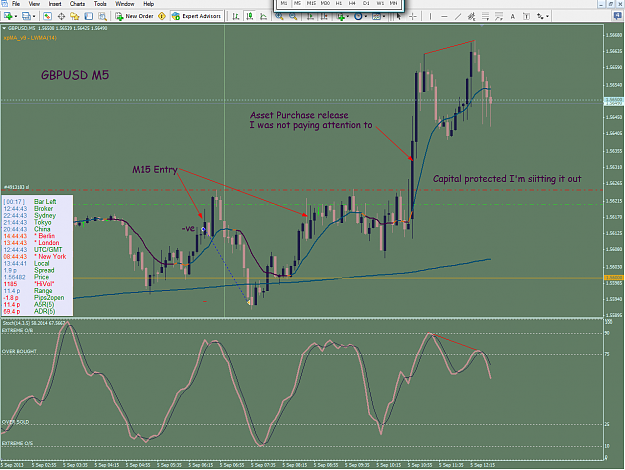This screenshot has width=625, height=470.
Task: Show the Market Watch window
Action: coord(47,16)
